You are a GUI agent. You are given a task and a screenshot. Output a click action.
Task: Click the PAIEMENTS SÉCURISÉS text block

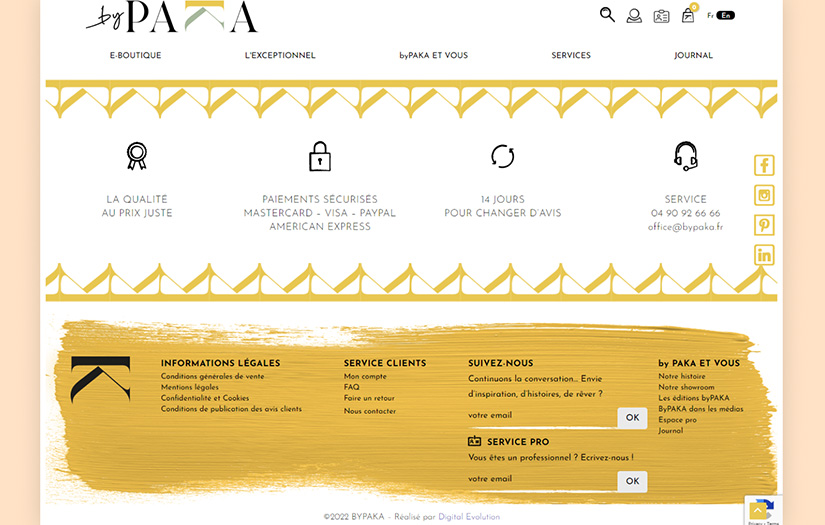click(x=320, y=213)
